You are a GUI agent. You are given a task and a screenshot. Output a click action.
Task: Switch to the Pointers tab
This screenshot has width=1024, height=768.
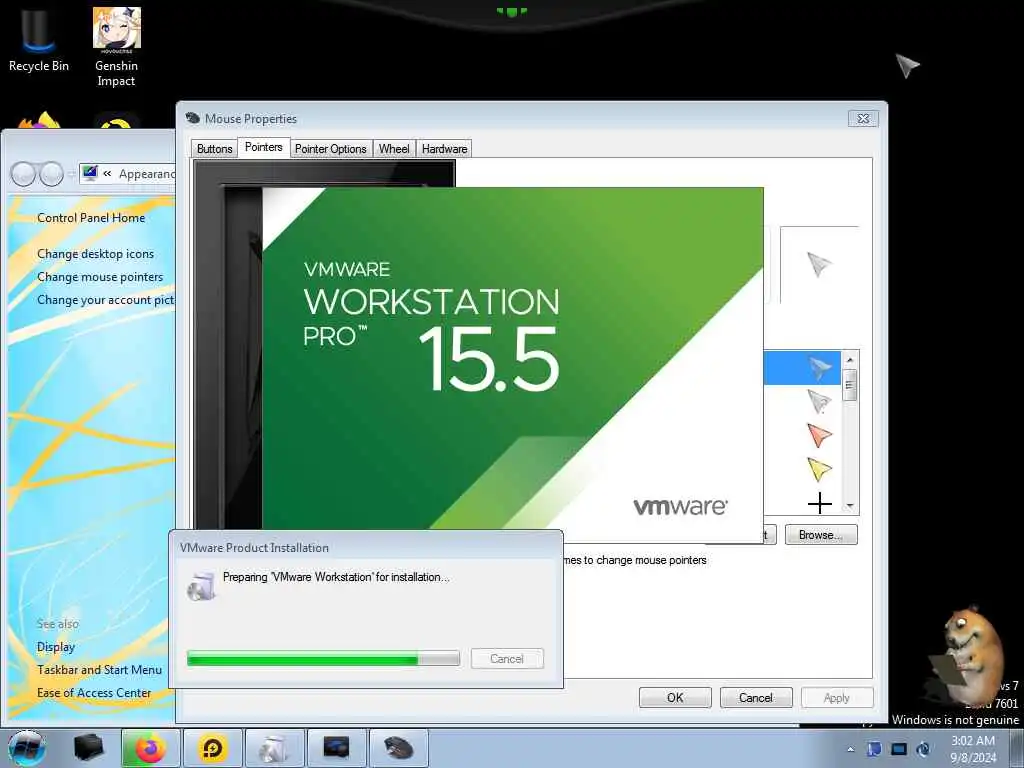point(263,148)
